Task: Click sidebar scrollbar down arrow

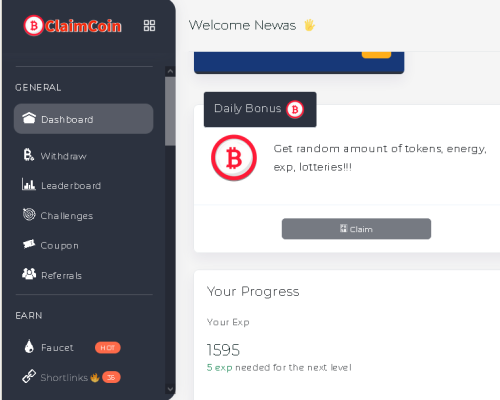Action: pyautogui.click(x=170, y=389)
